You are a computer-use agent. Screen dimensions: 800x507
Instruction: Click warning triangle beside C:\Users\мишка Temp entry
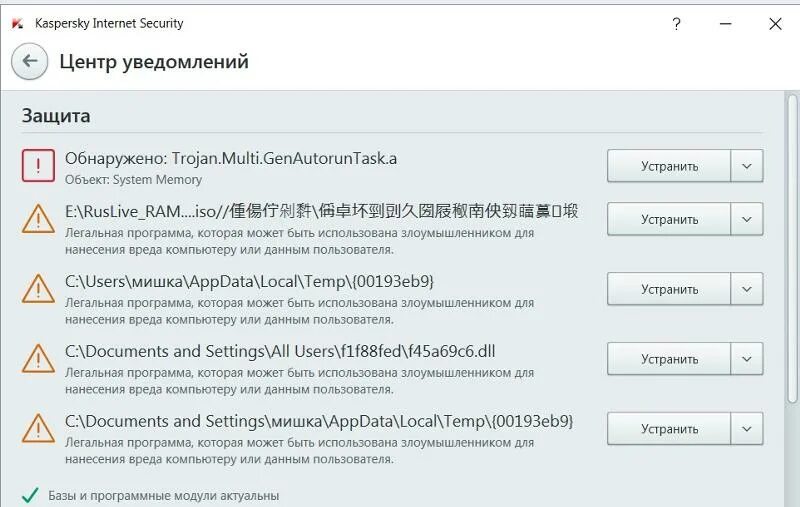click(x=38, y=289)
